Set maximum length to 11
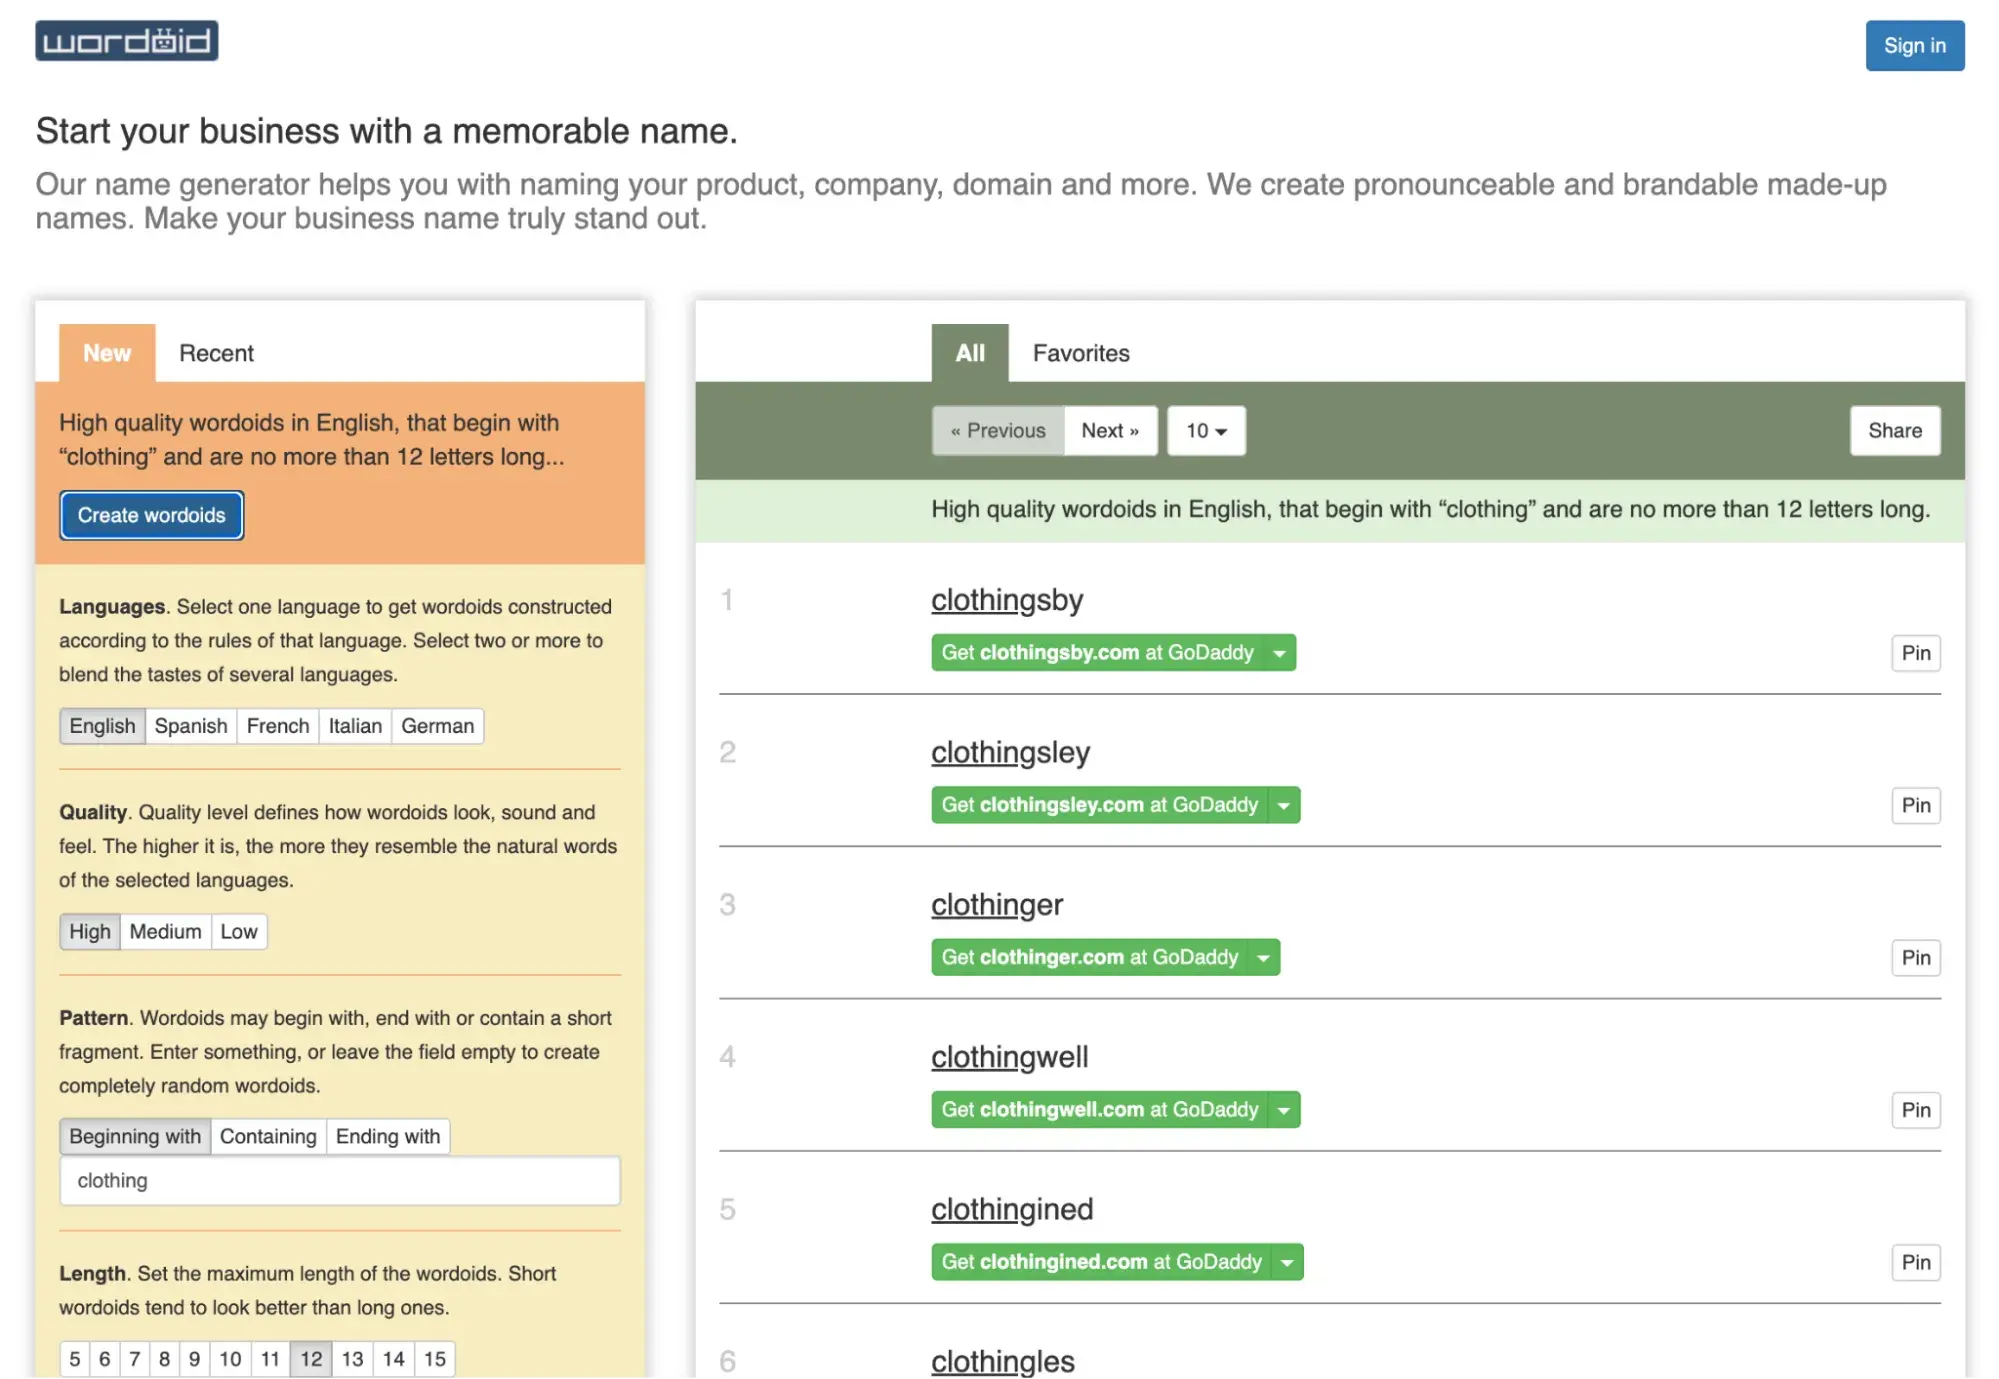 [x=271, y=1359]
